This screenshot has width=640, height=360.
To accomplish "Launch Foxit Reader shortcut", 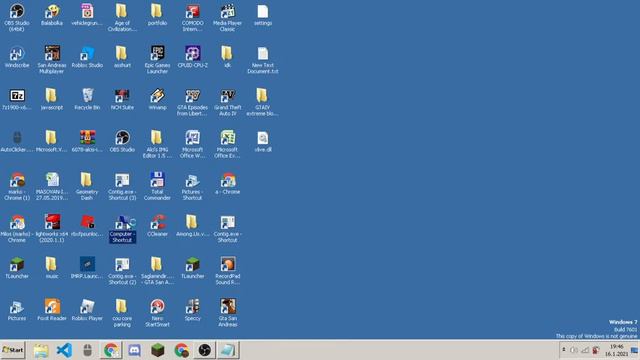I will [52, 310].
